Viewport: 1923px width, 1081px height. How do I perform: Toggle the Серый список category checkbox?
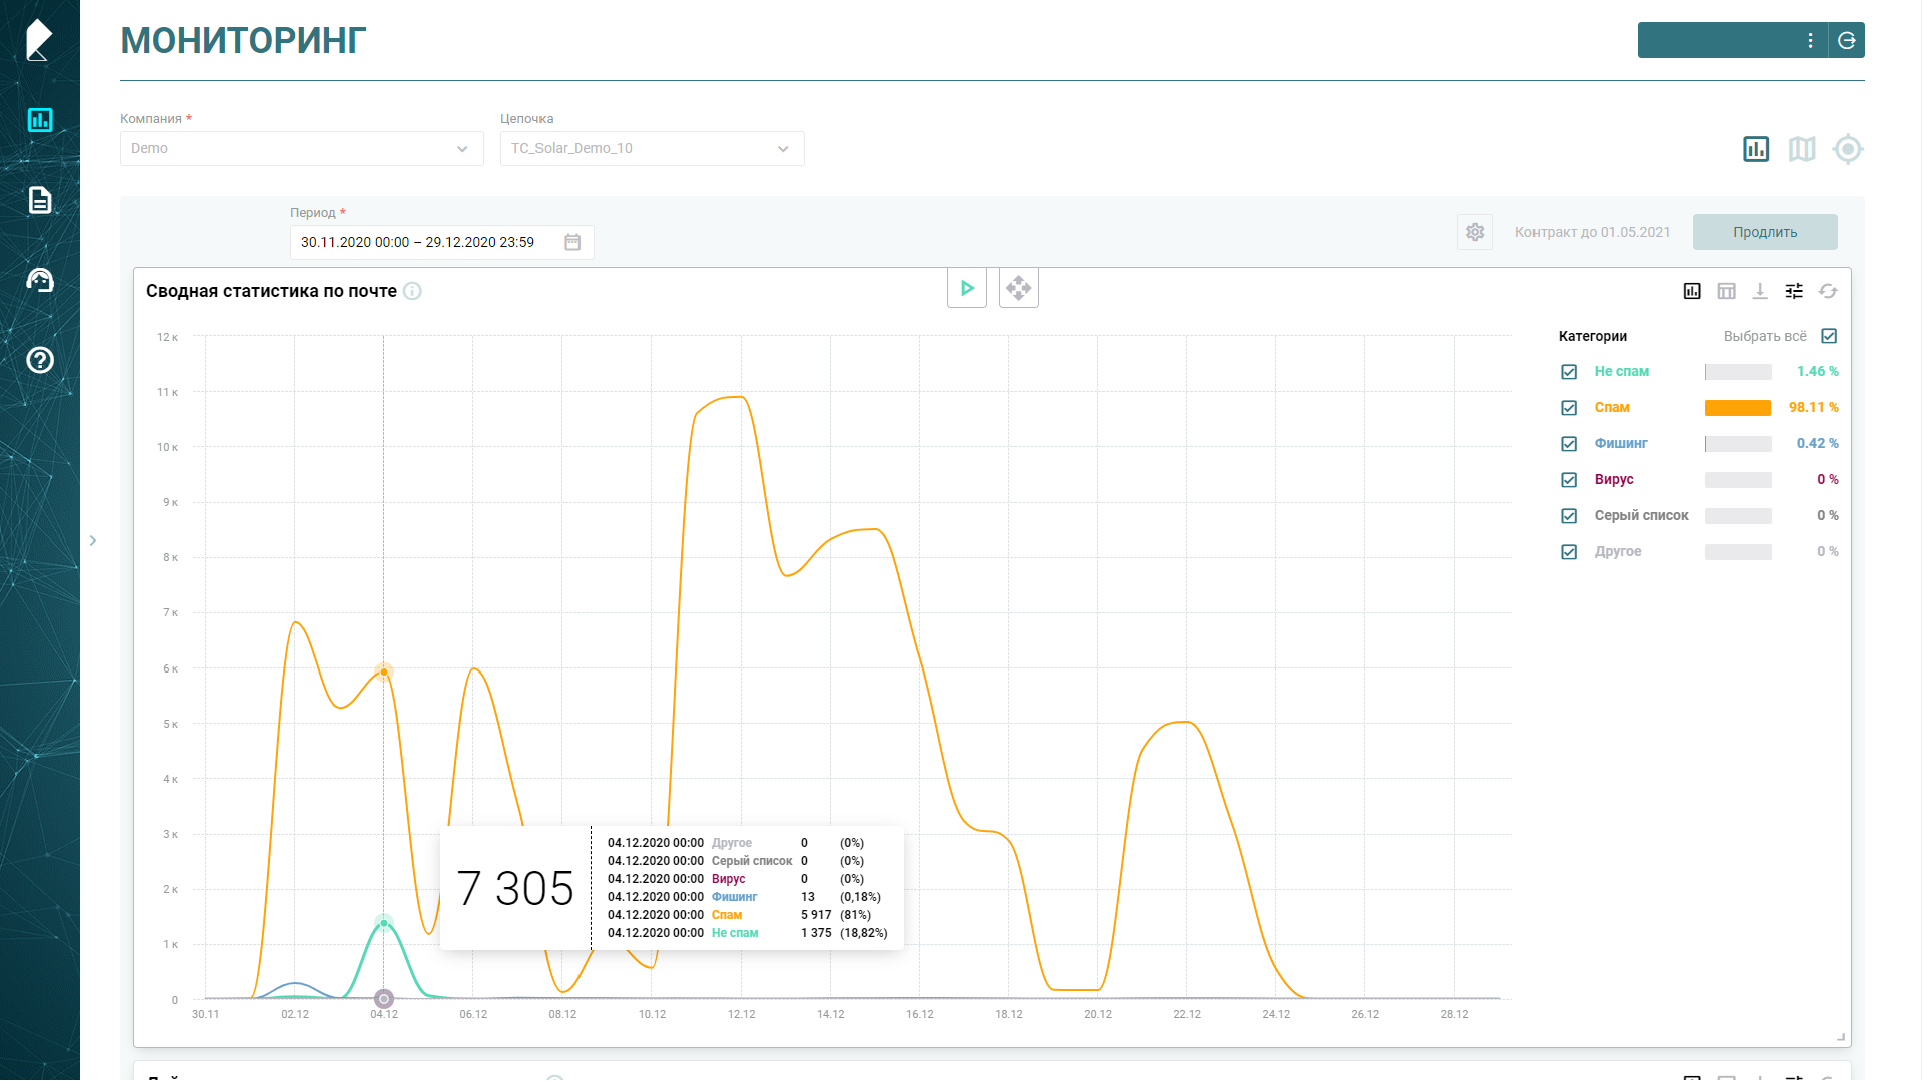[1569, 516]
